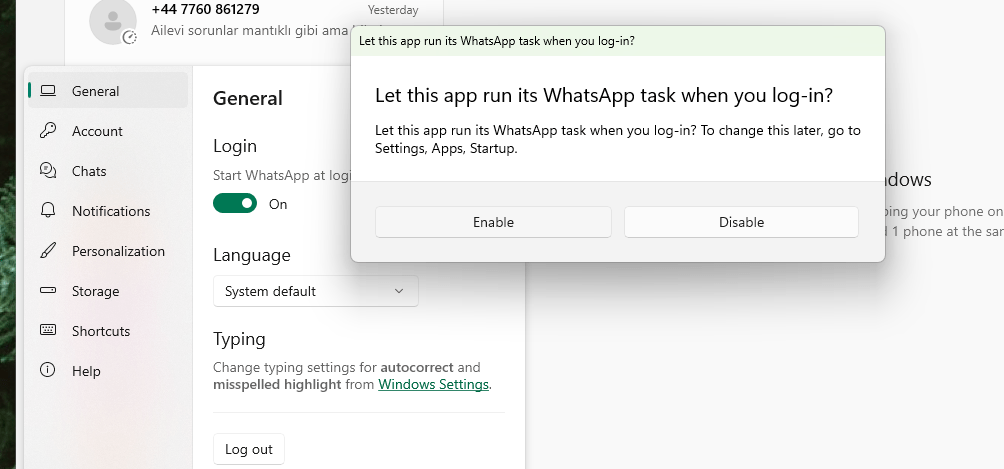Screen dimensions: 1004x469
Task: Click the Language section heading
Action: pos(252,255)
